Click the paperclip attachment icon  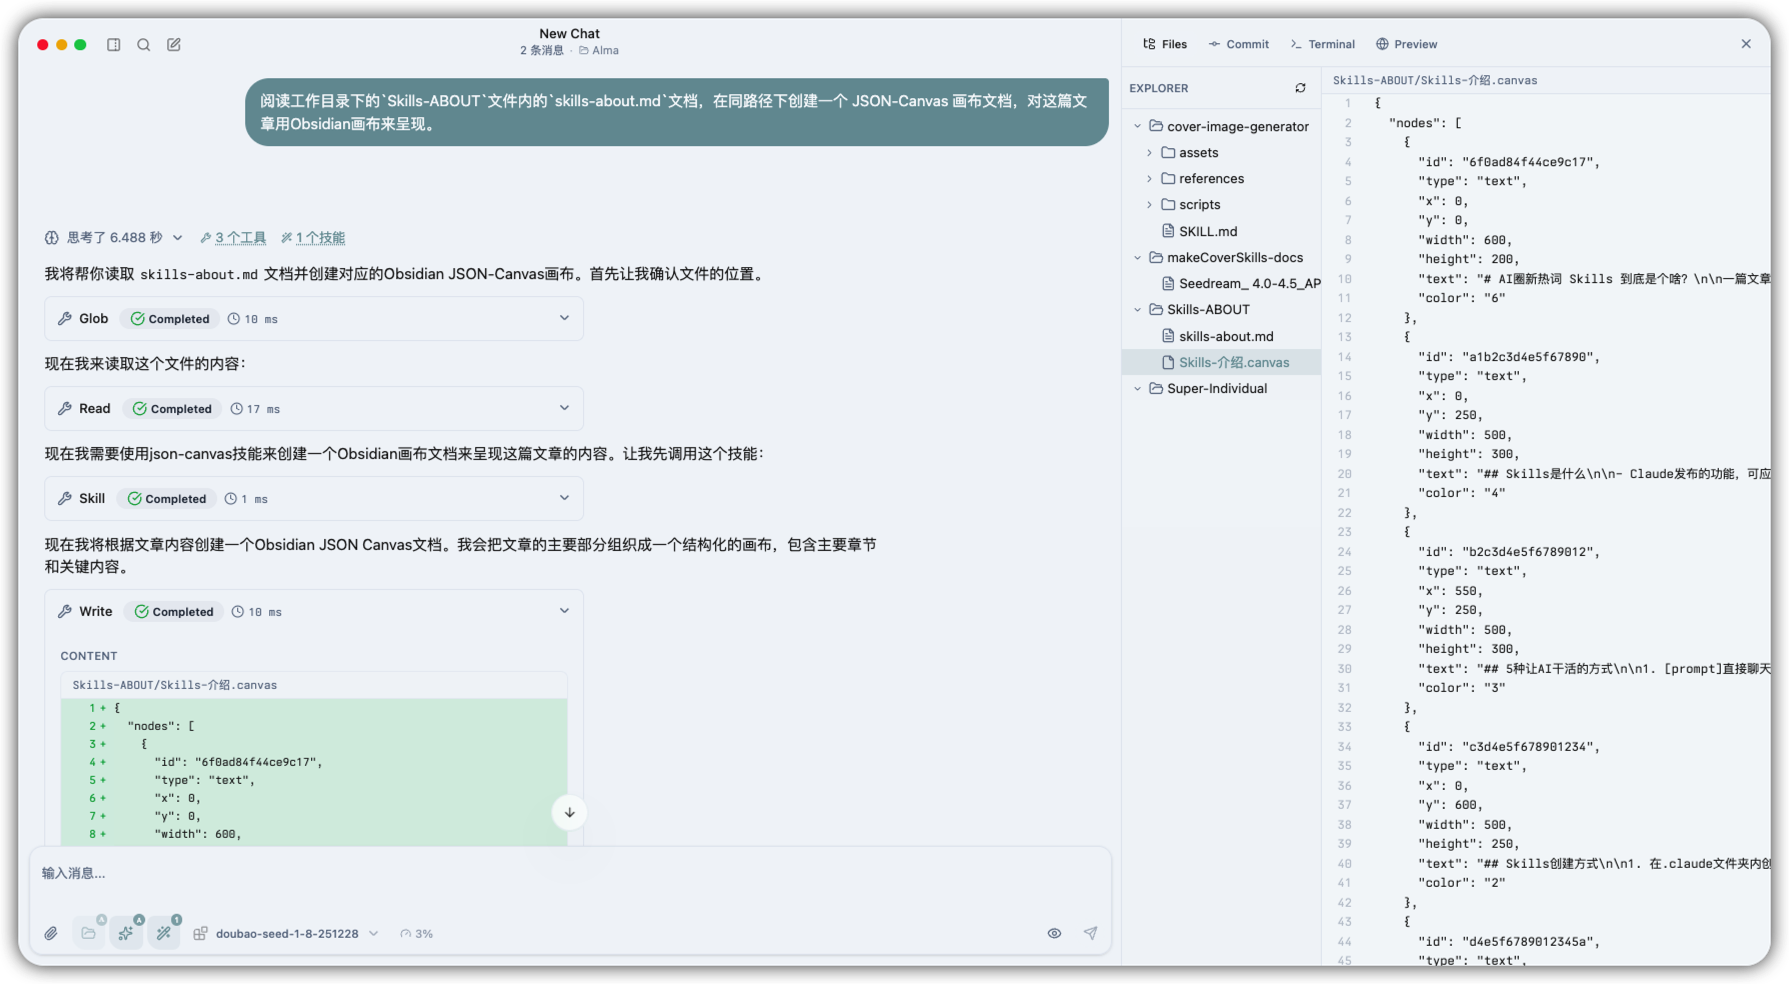pyautogui.click(x=51, y=933)
